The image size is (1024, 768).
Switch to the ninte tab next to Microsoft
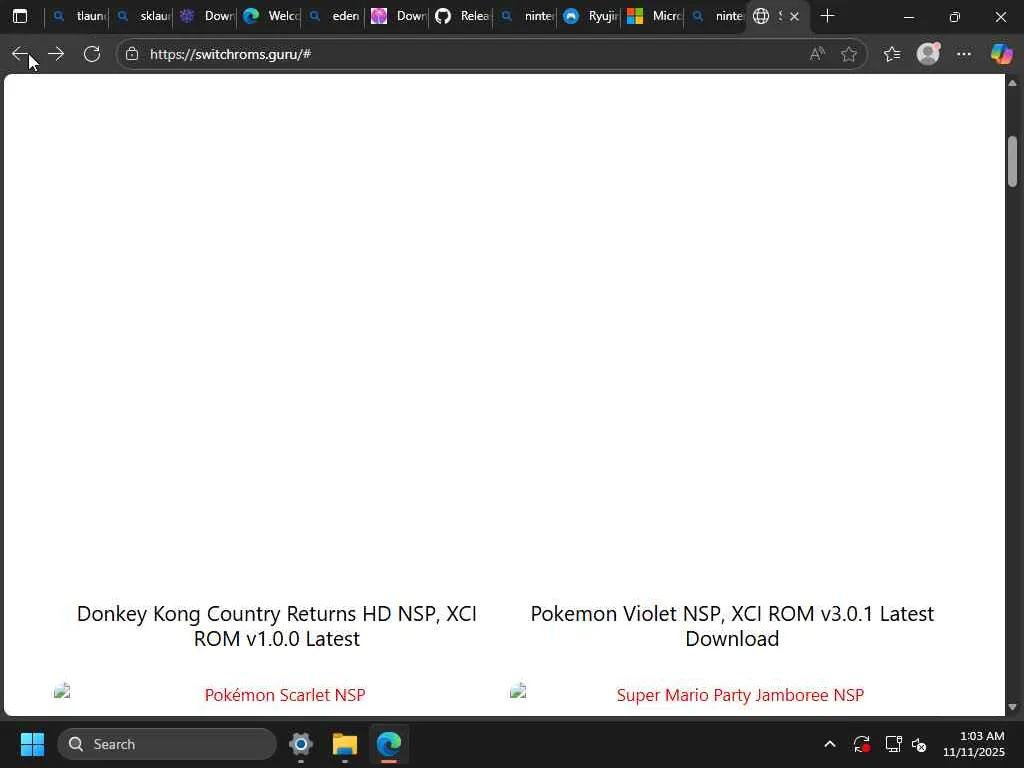coord(718,16)
